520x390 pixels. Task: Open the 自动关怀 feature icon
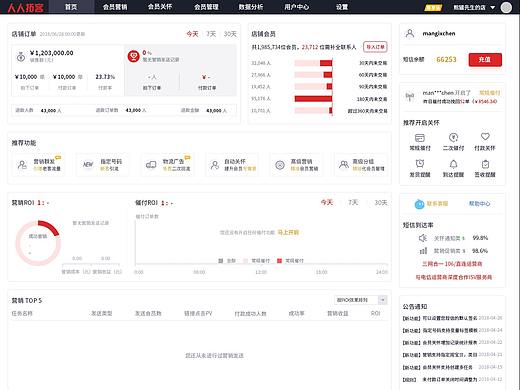click(215, 165)
